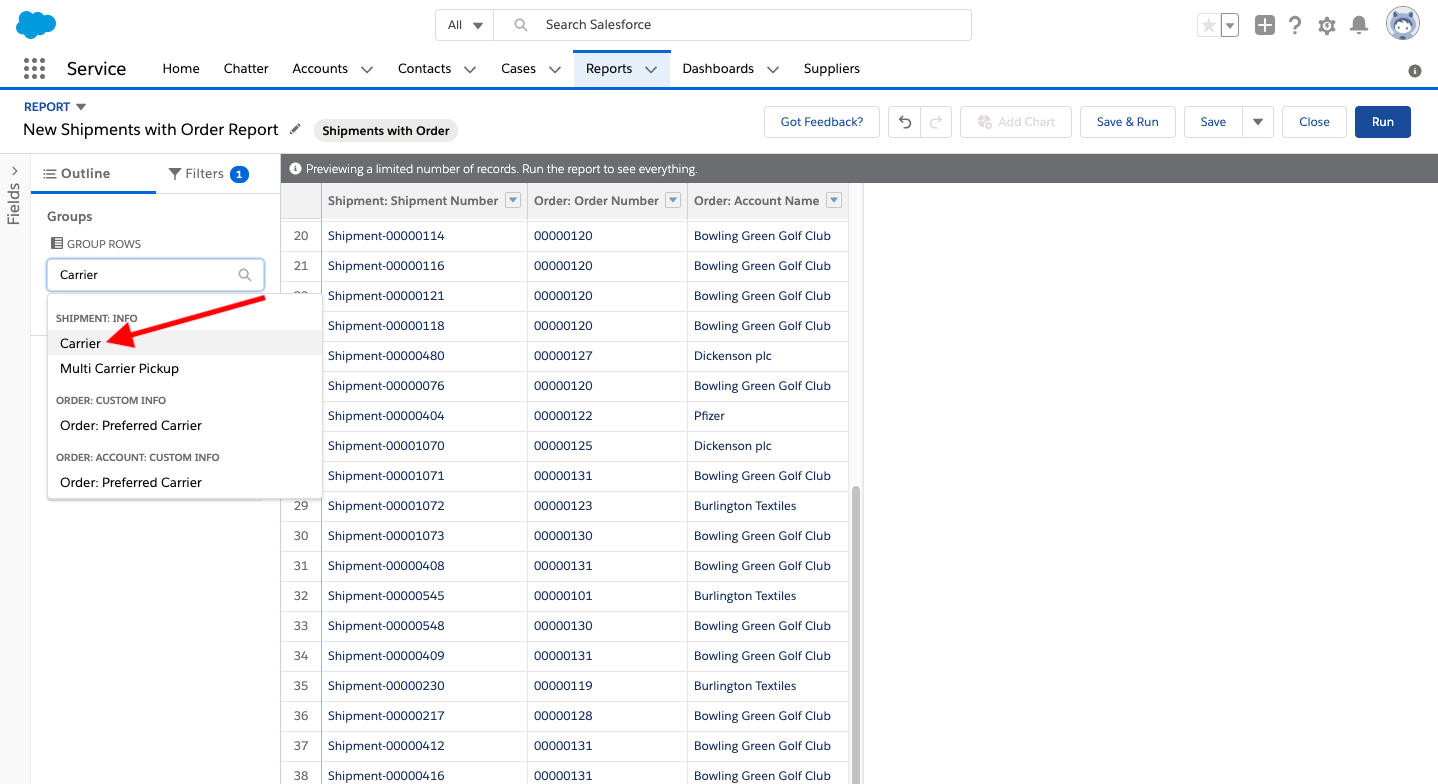Open the Contacts tab dropdown chevron
The image size is (1438, 784).
pos(470,69)
